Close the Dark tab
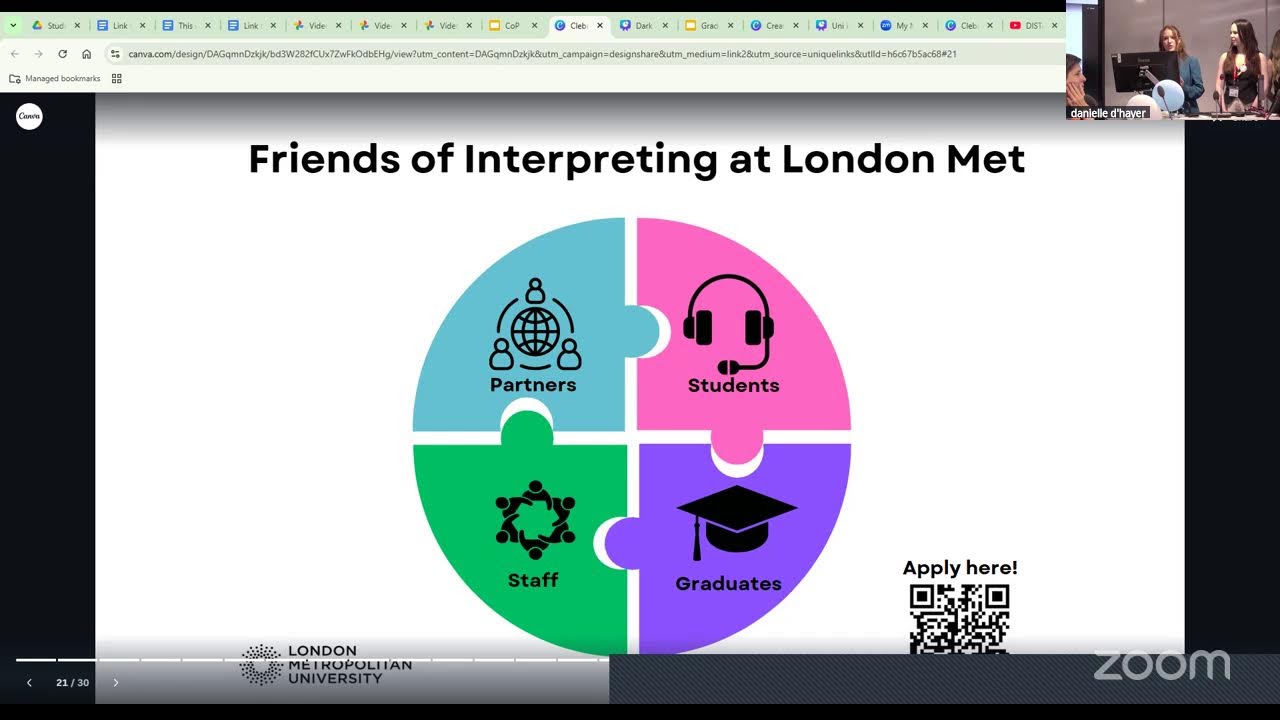This screenshot has width=1280, height=720. pyautogui.click(x=665, y=26)
